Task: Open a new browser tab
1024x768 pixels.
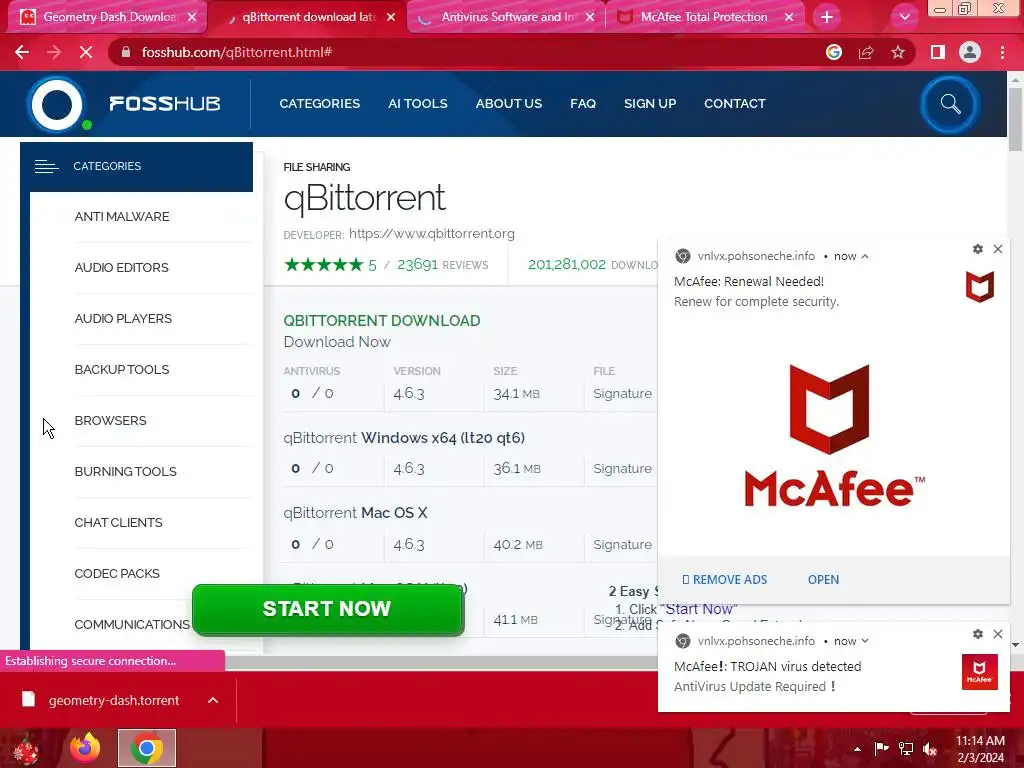Action: tap(827, 17)
